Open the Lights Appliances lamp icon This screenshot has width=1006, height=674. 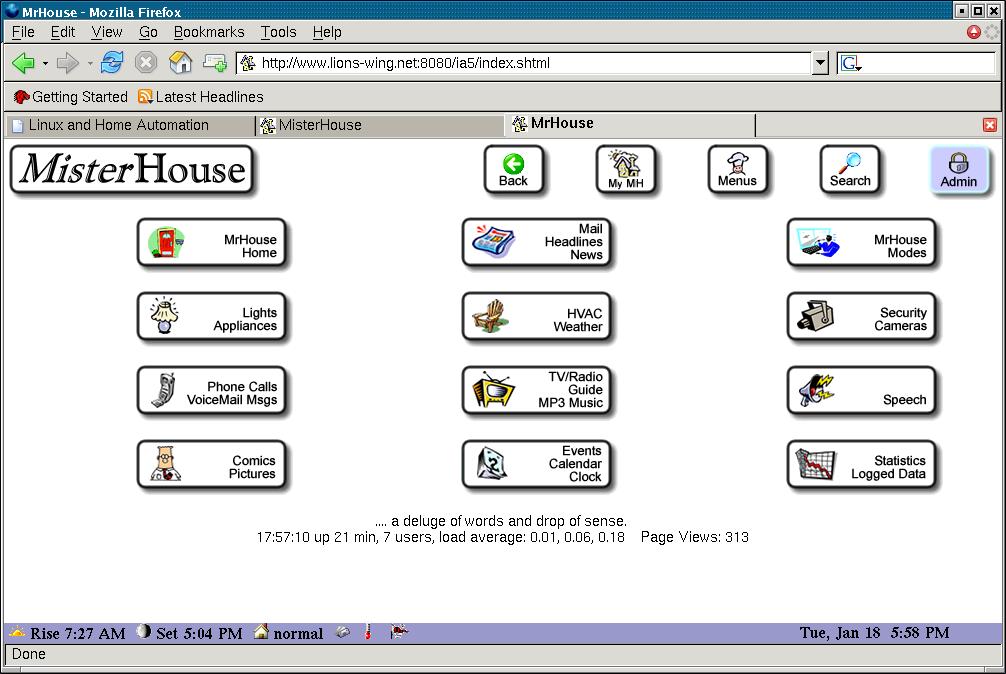tap(166, 317)
